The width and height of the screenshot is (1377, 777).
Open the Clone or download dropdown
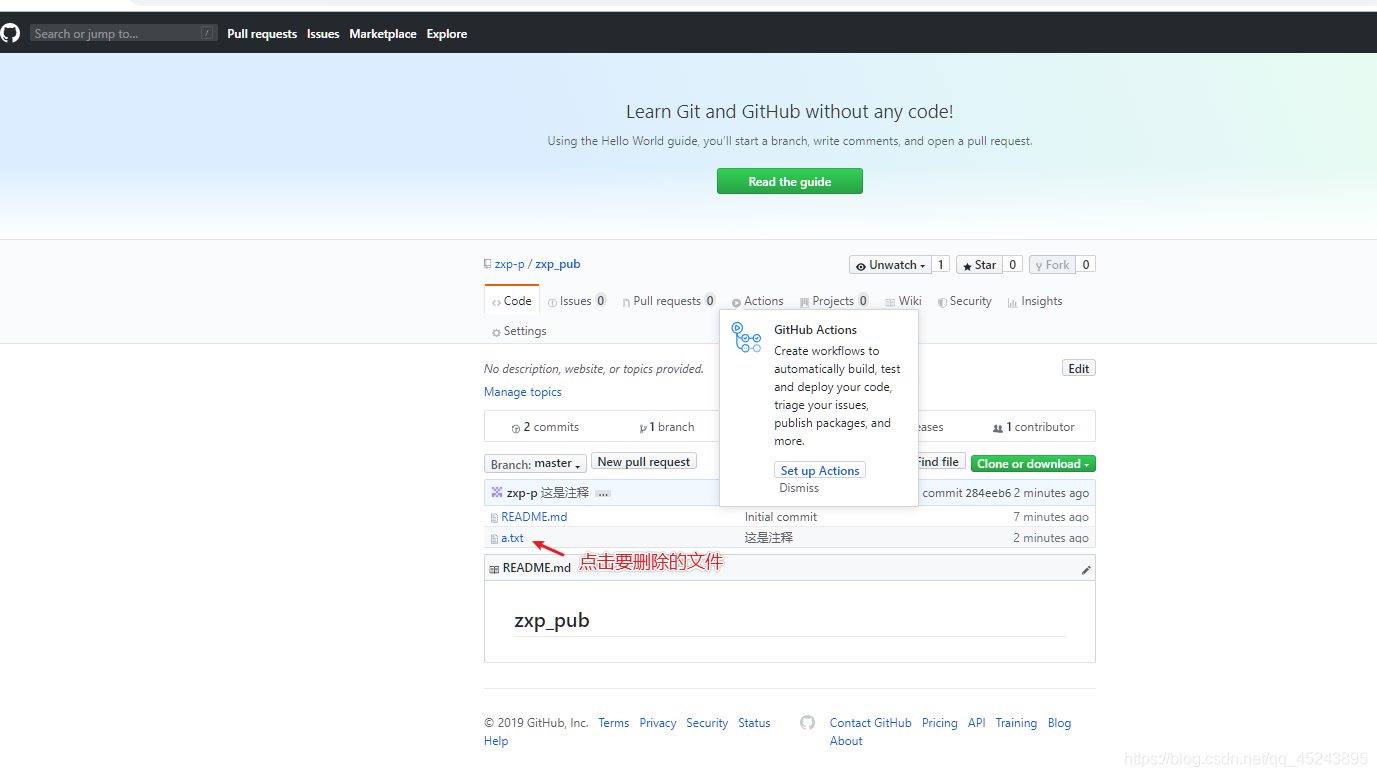1033,464
